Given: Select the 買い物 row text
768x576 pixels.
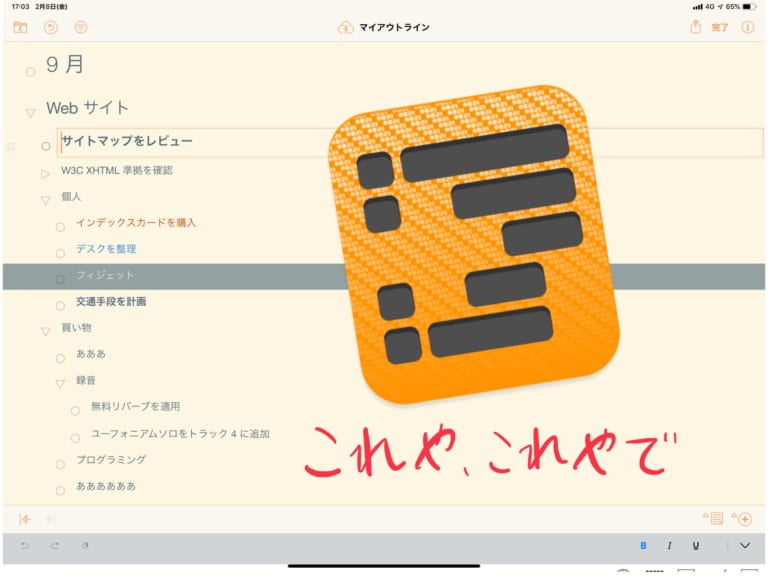Looking at the screenshot, I should click(x=76, y=328).
